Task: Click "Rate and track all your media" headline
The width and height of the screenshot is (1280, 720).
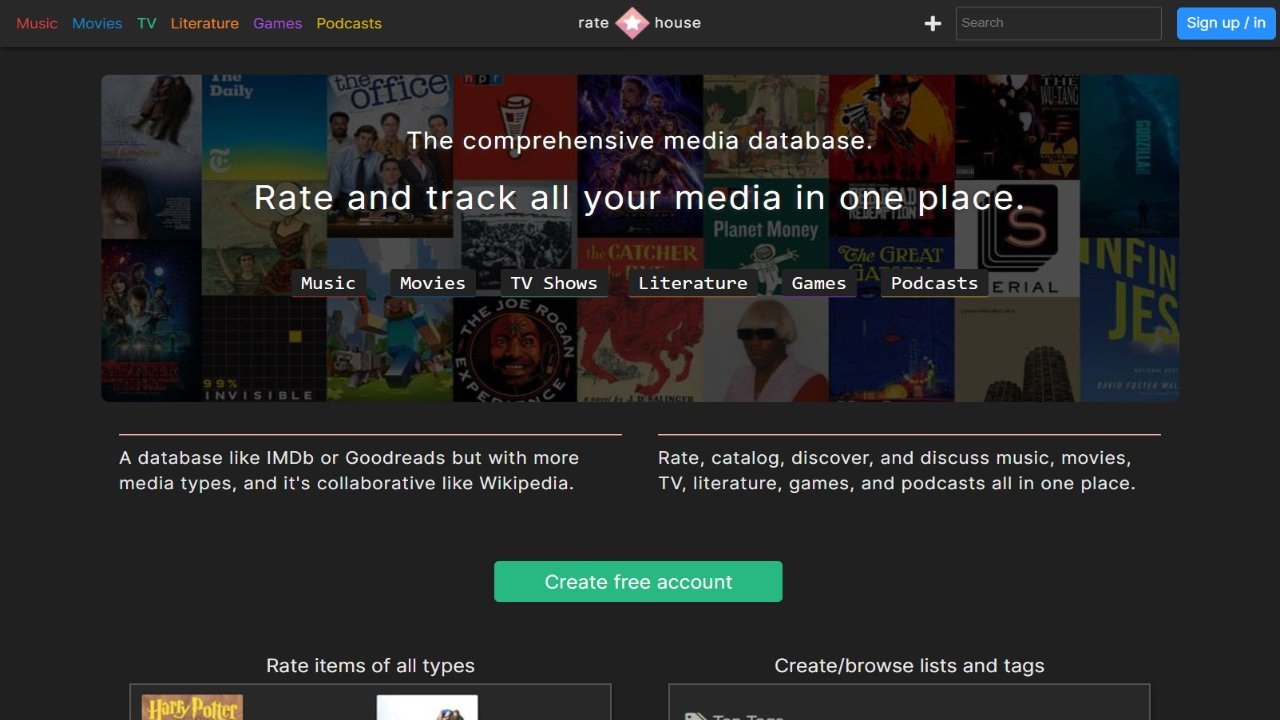Action: coord(640,197)
